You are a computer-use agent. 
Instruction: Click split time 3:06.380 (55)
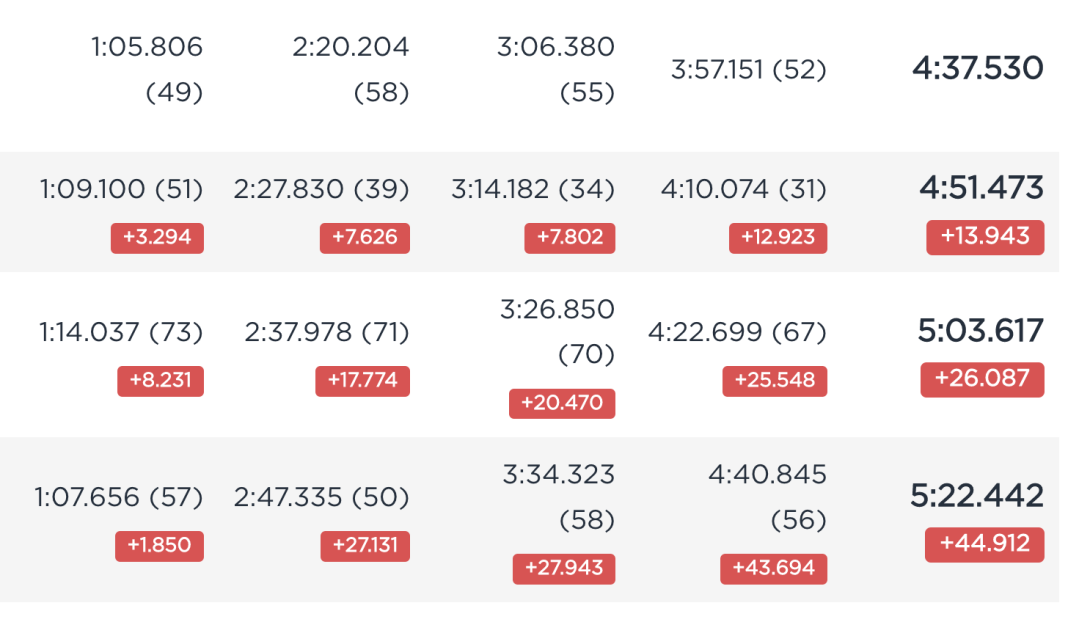pos(555,69)
